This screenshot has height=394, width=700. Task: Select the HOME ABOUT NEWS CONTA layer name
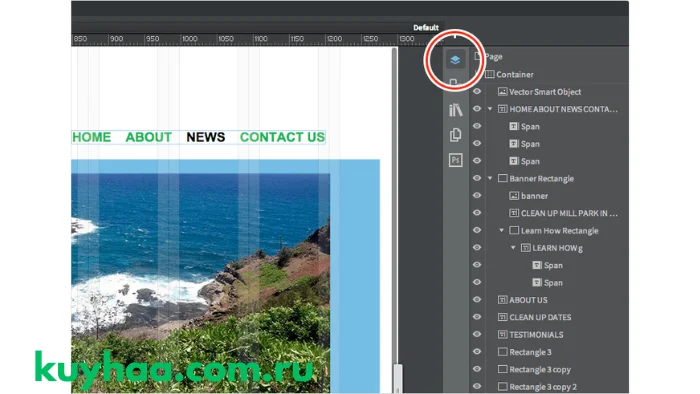[563, 109]
